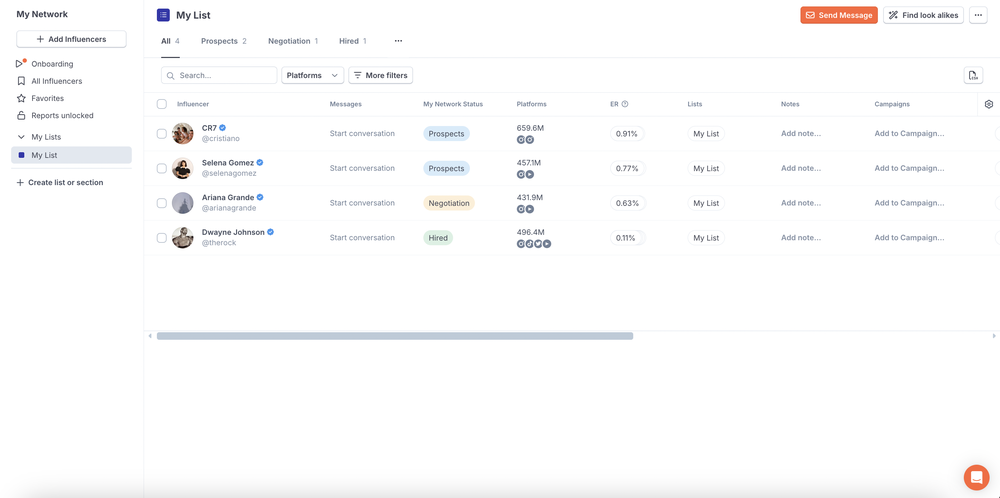This screenshot has height=498, width=1000.
Task: Tick the checkbox for Ariana Grande
Action: click(x=162, y=203)
